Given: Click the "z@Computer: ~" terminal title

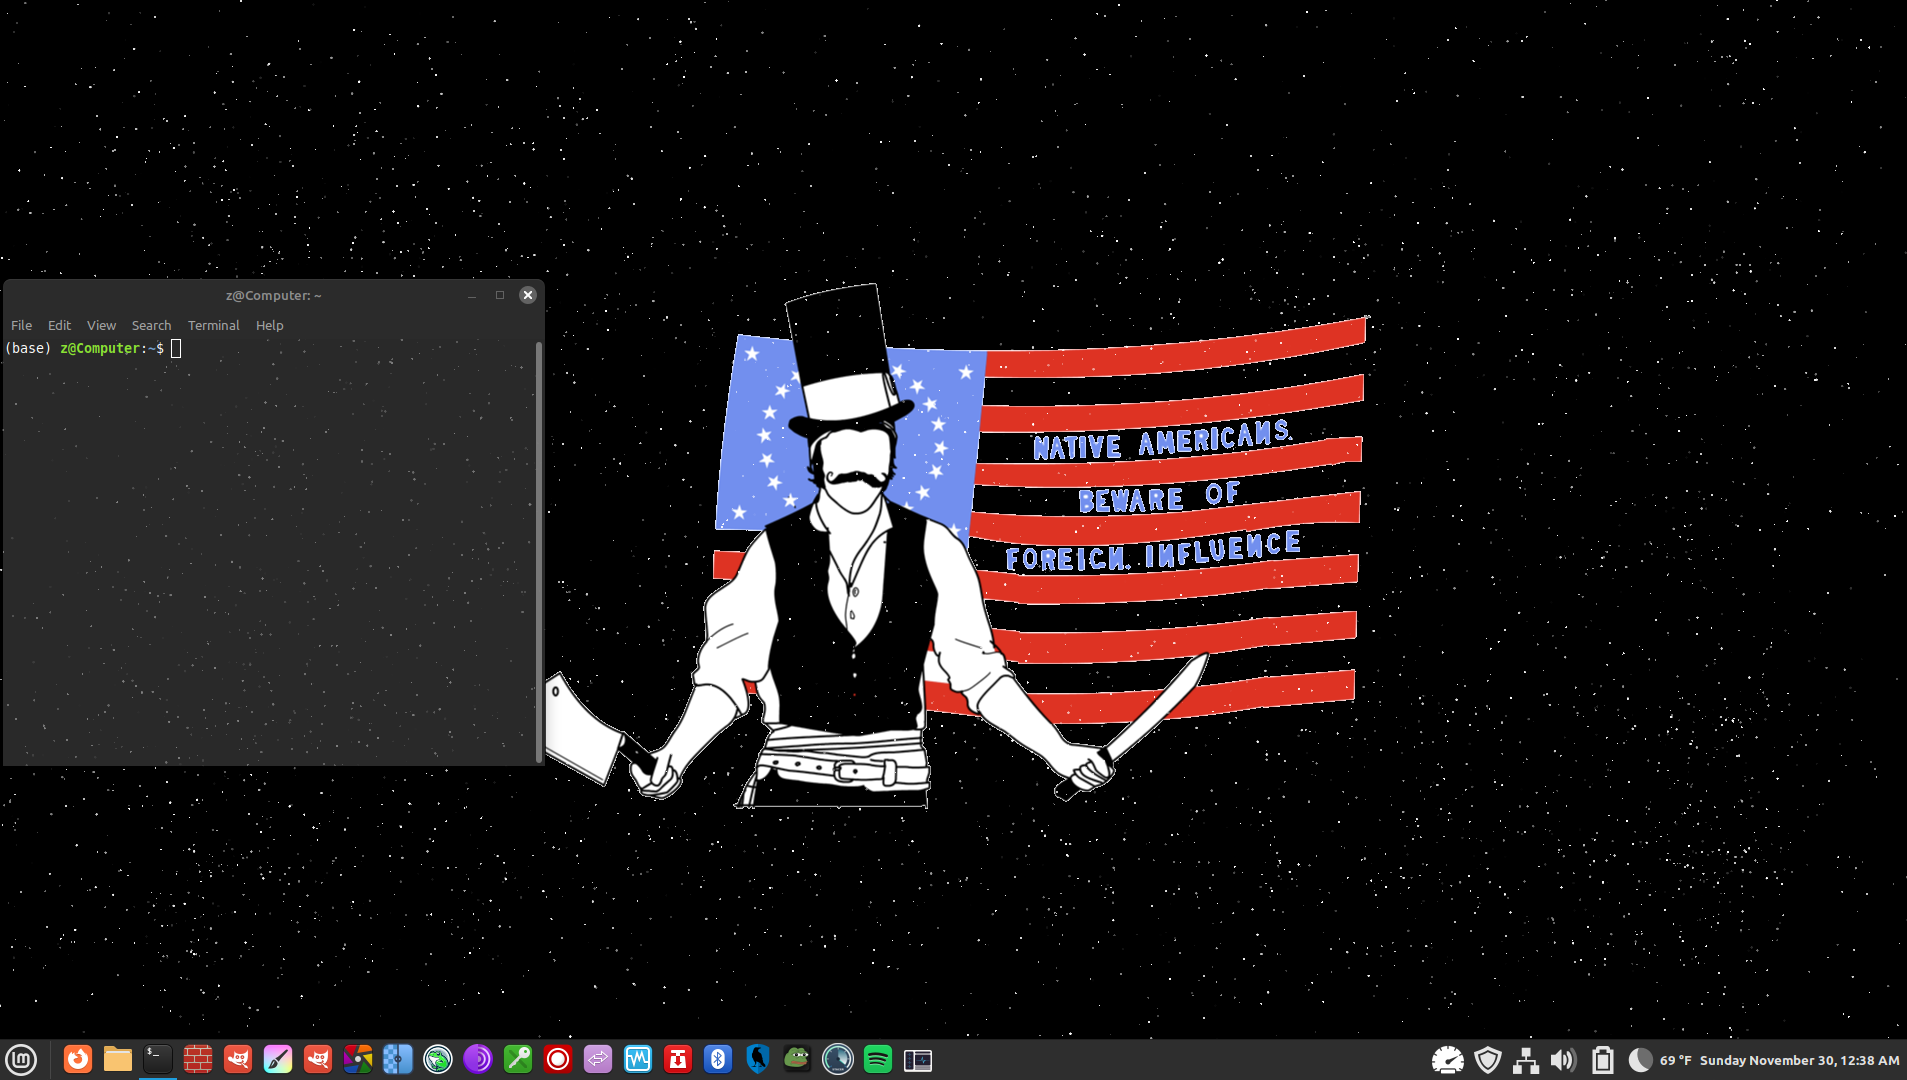Looking at the screenshot, I should [273, 295].
